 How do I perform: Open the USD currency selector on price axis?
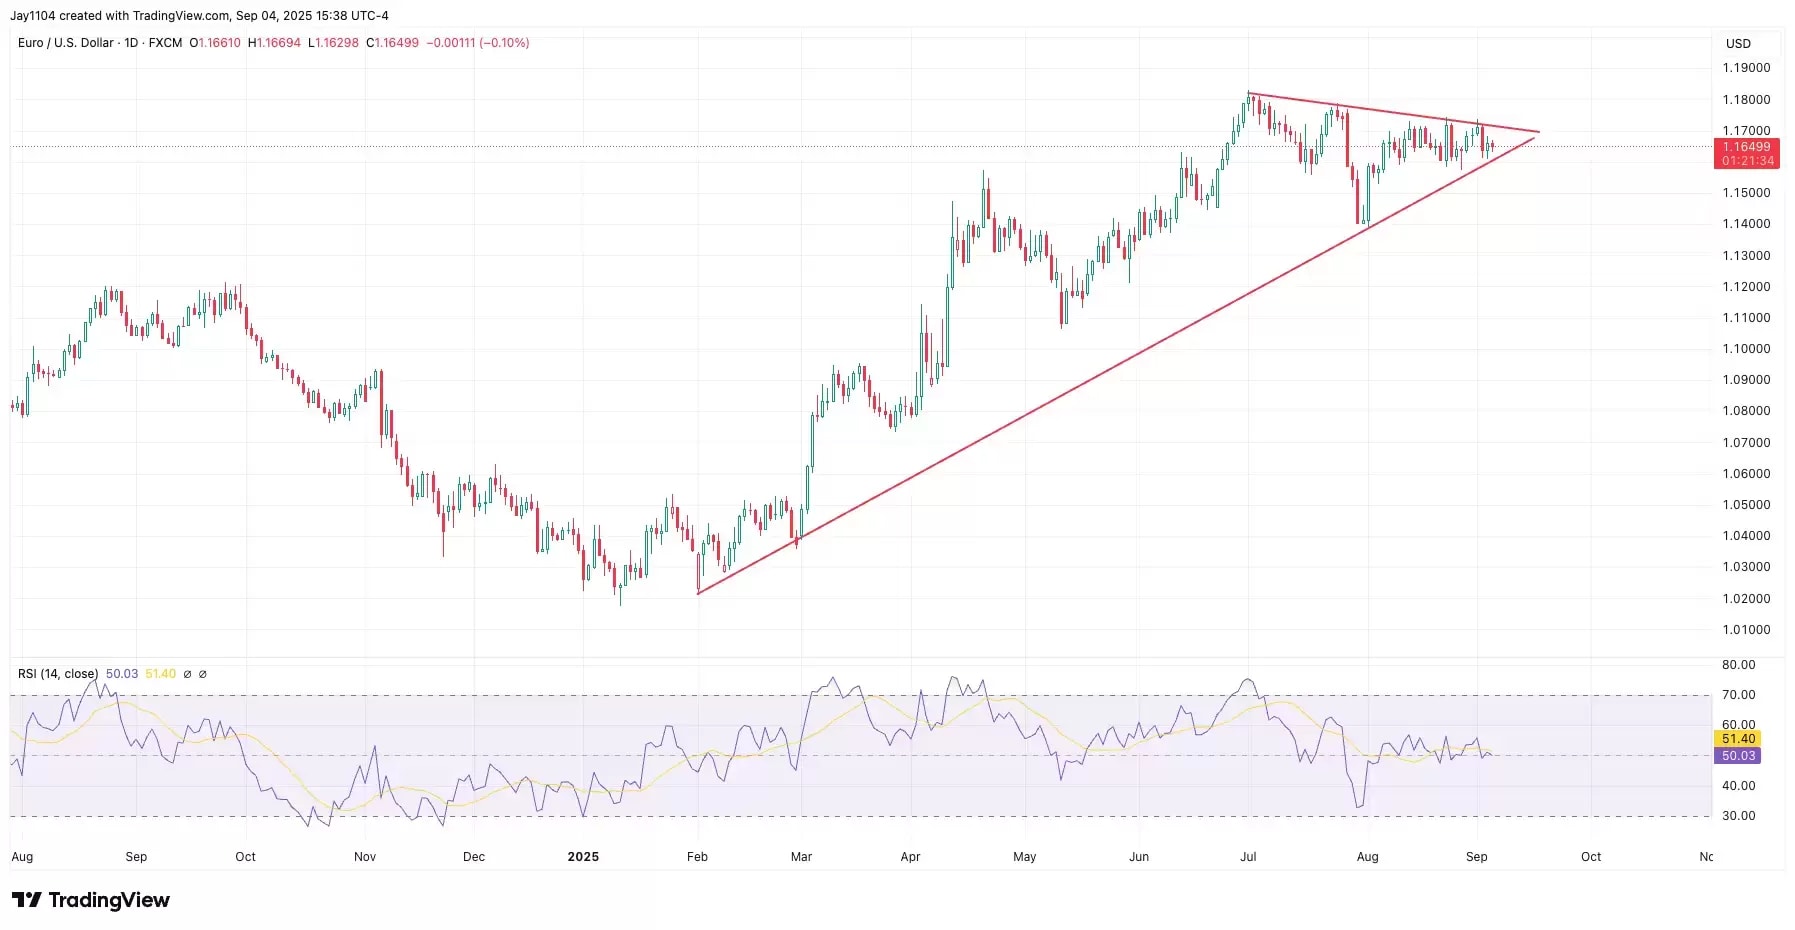[x=1738, y=44]
